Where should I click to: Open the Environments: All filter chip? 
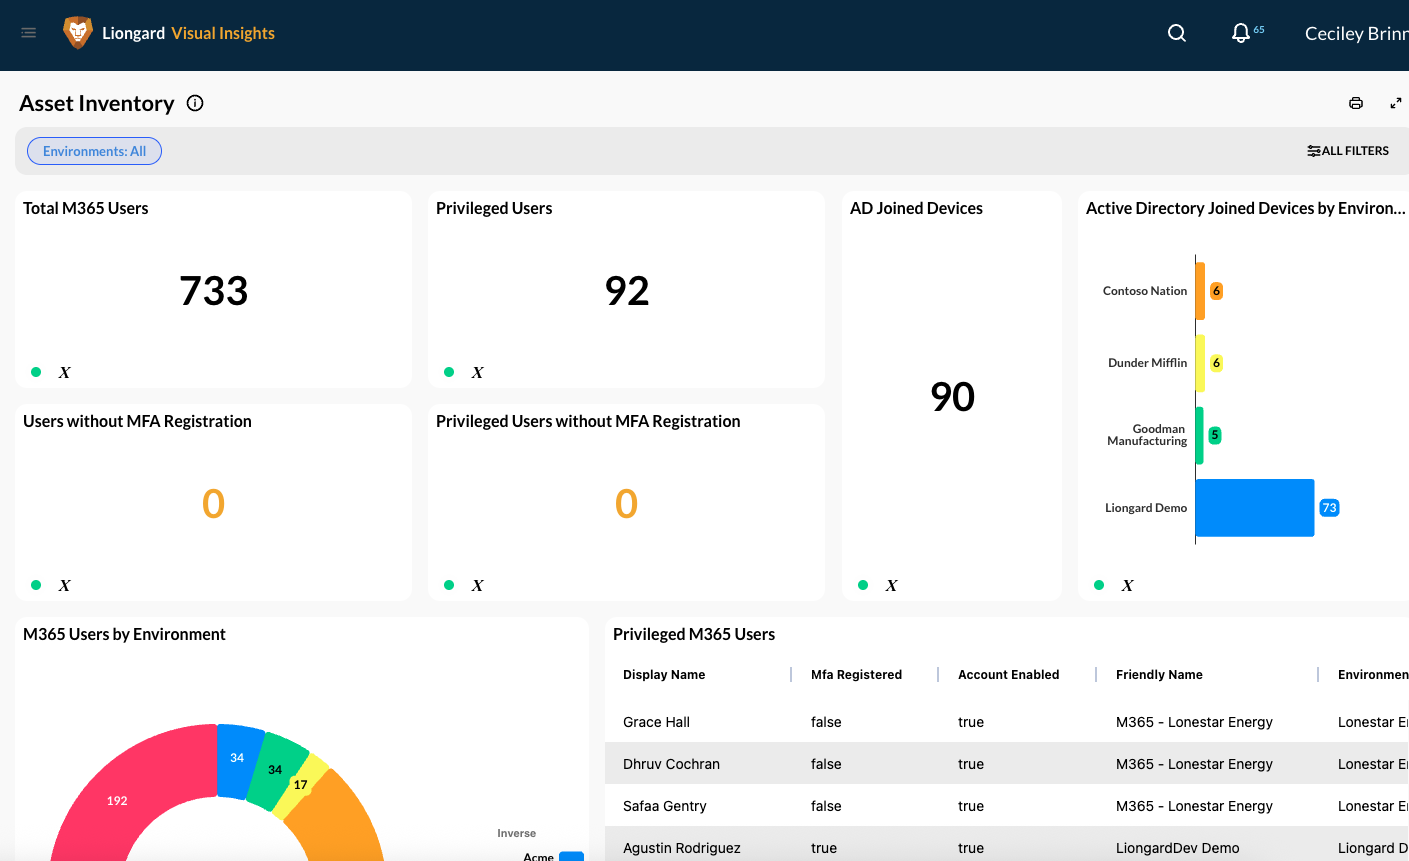[94, 151]
